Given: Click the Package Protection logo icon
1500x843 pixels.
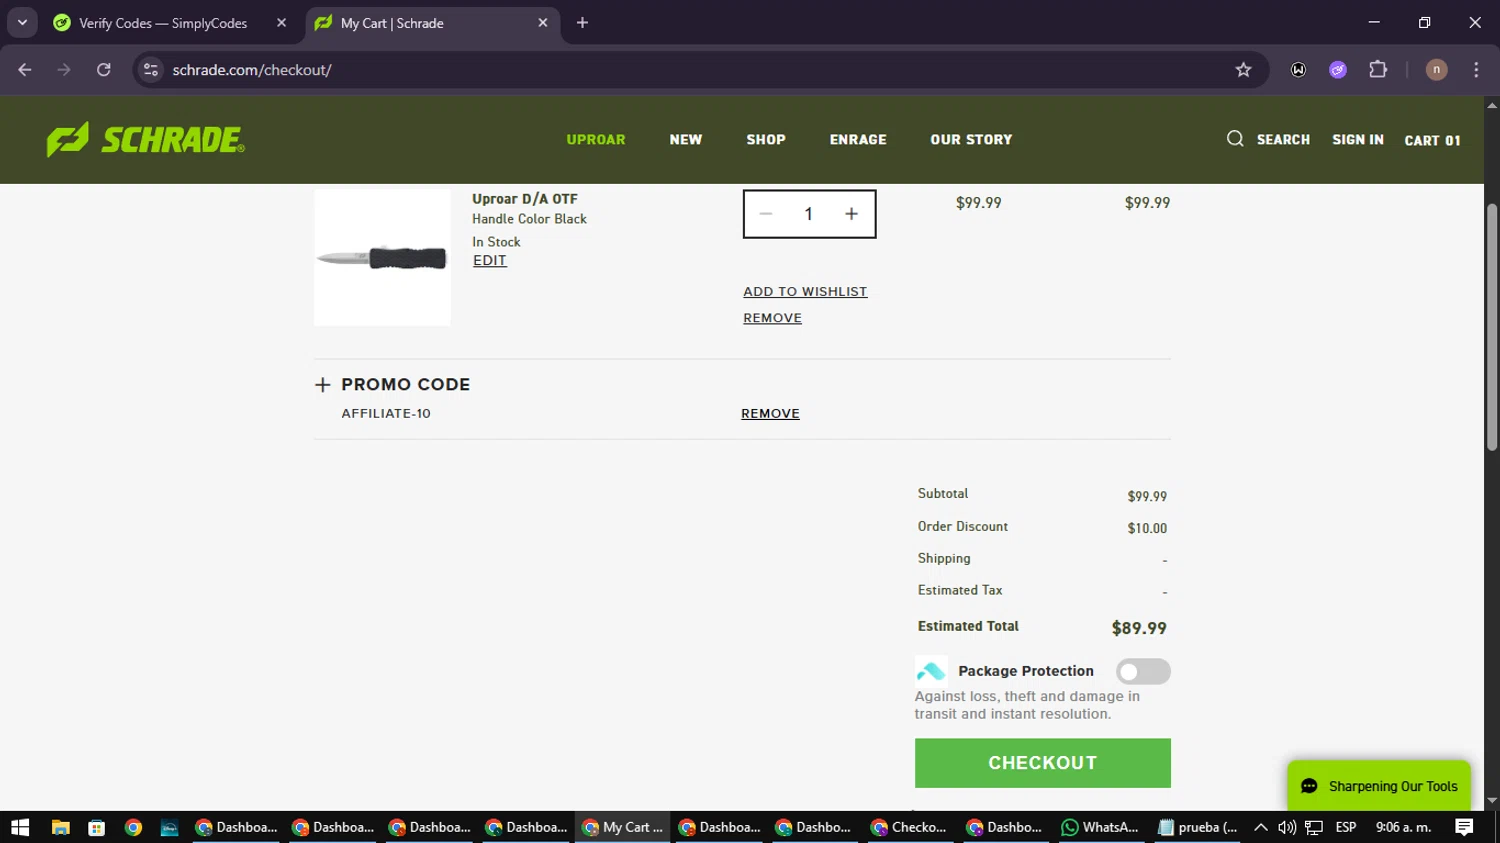Looking at the screenshot, I should (931, 671).
